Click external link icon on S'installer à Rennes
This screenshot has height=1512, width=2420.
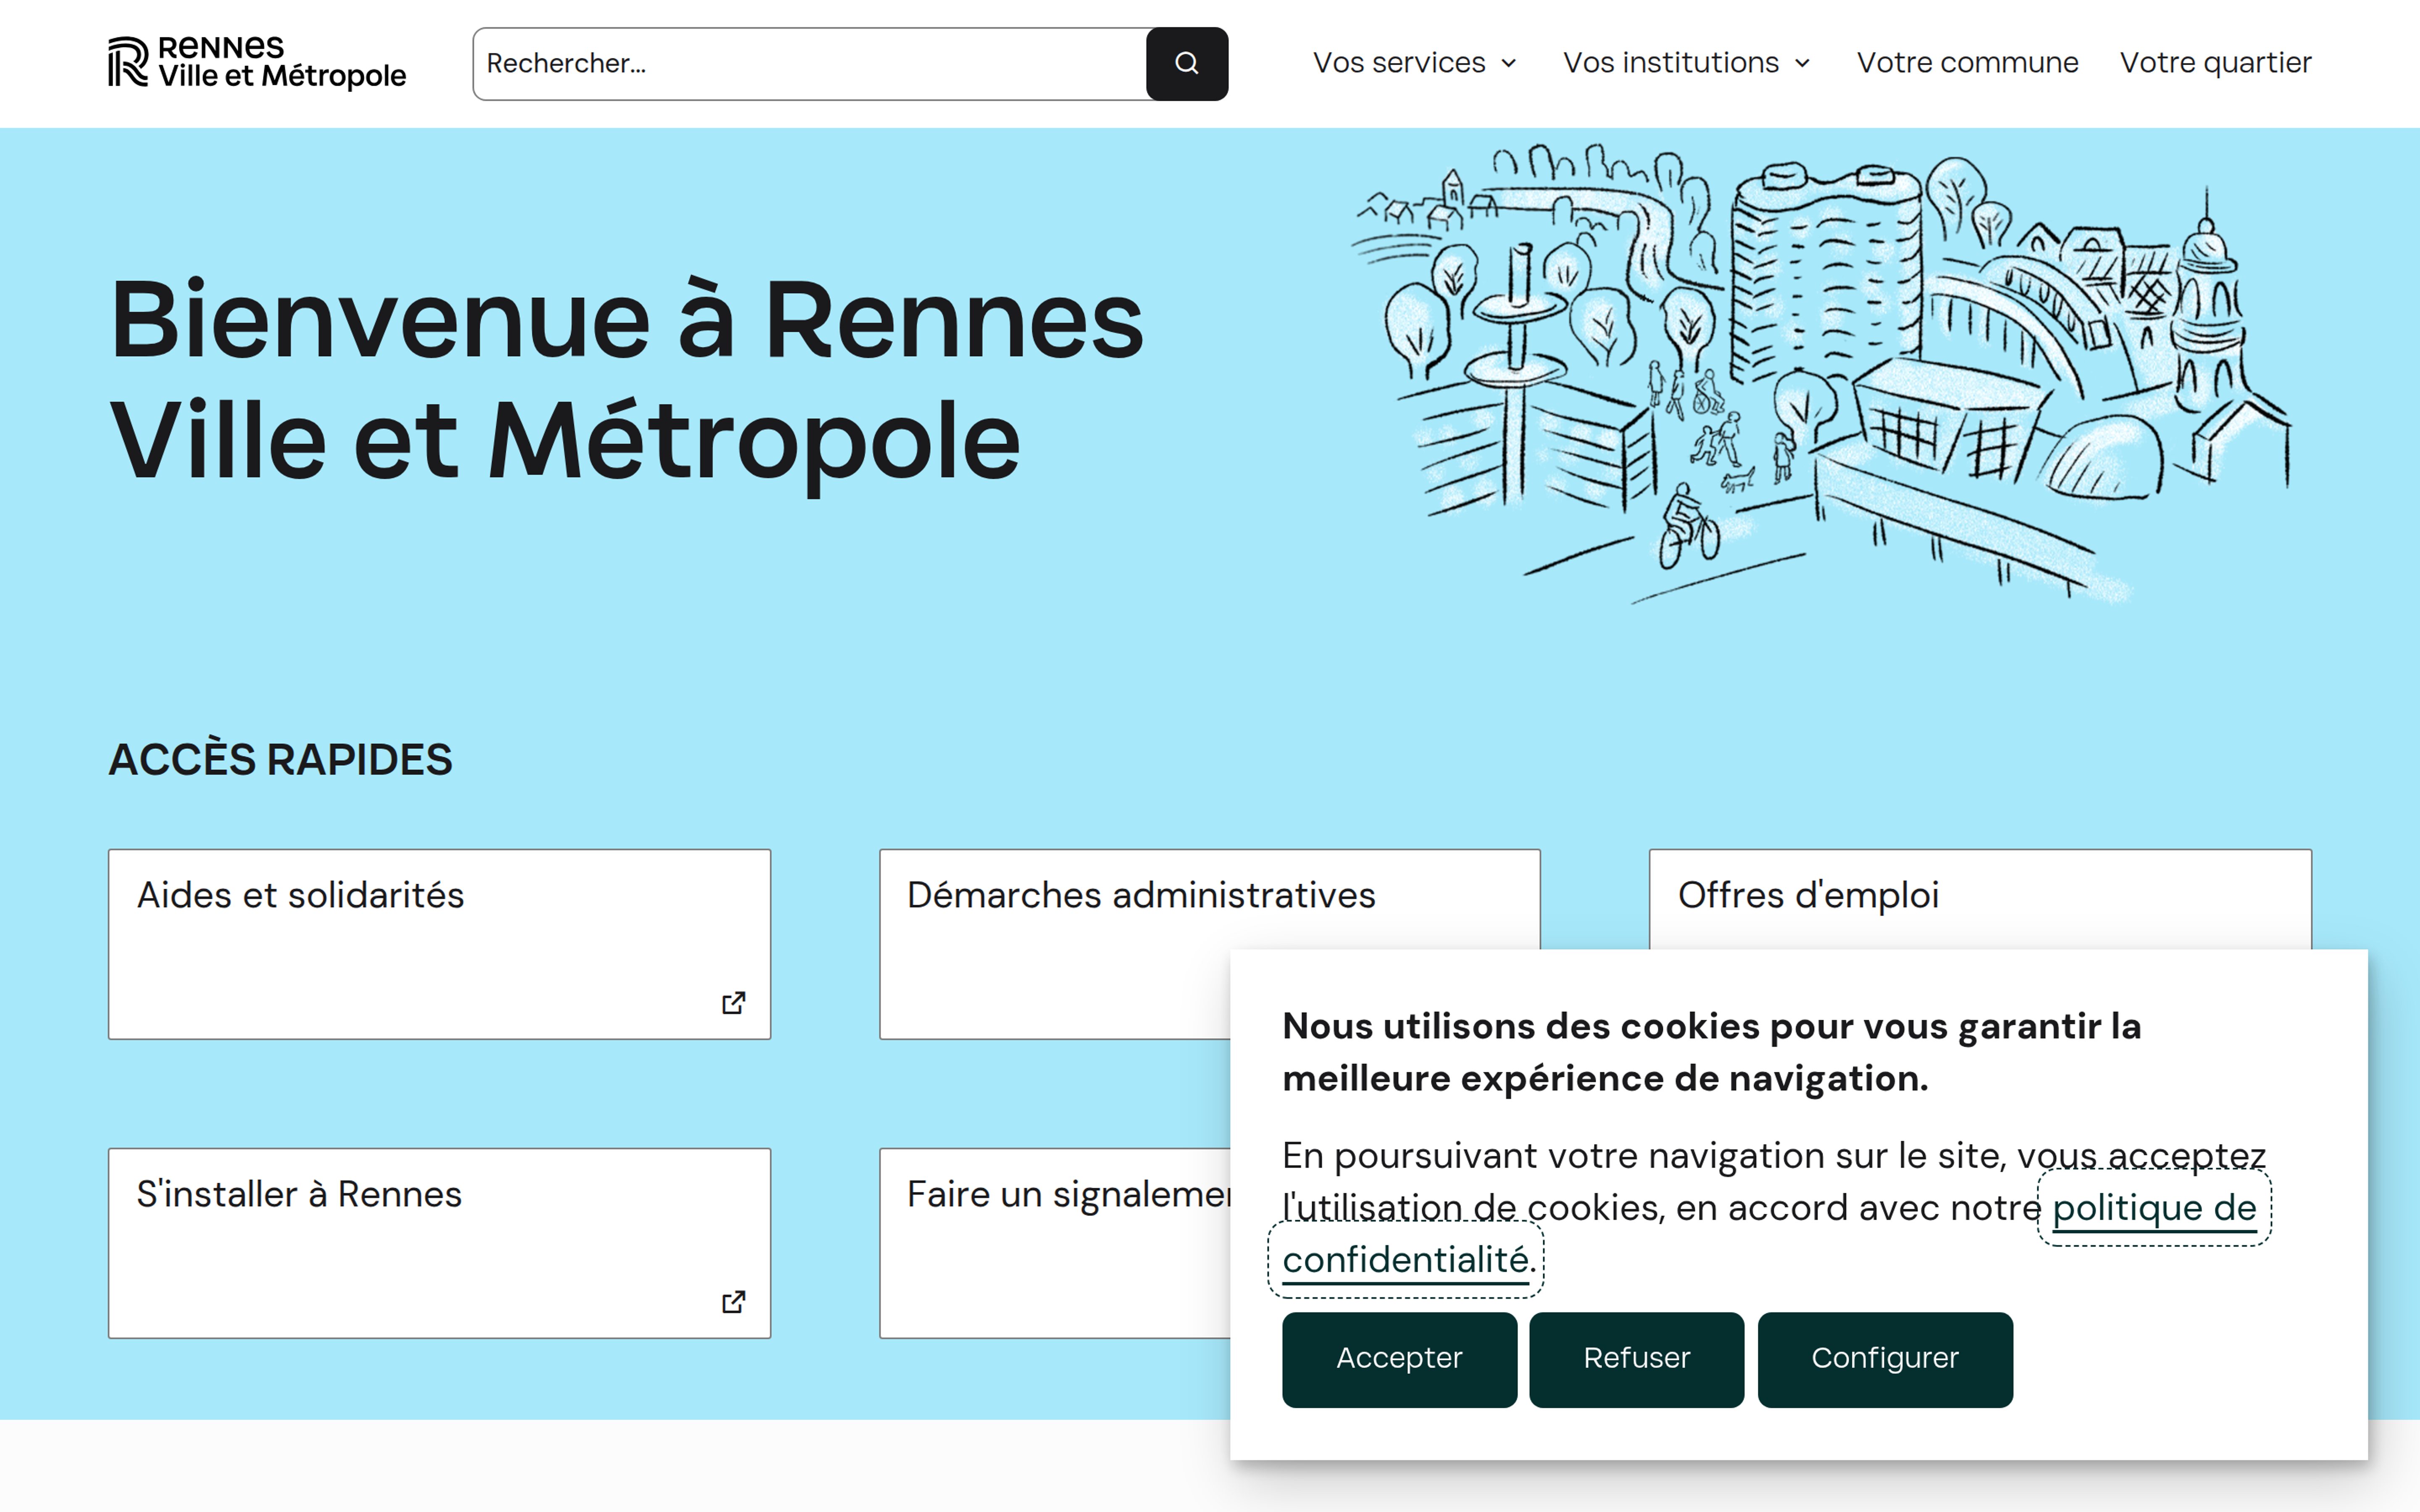pos(733,1301)
